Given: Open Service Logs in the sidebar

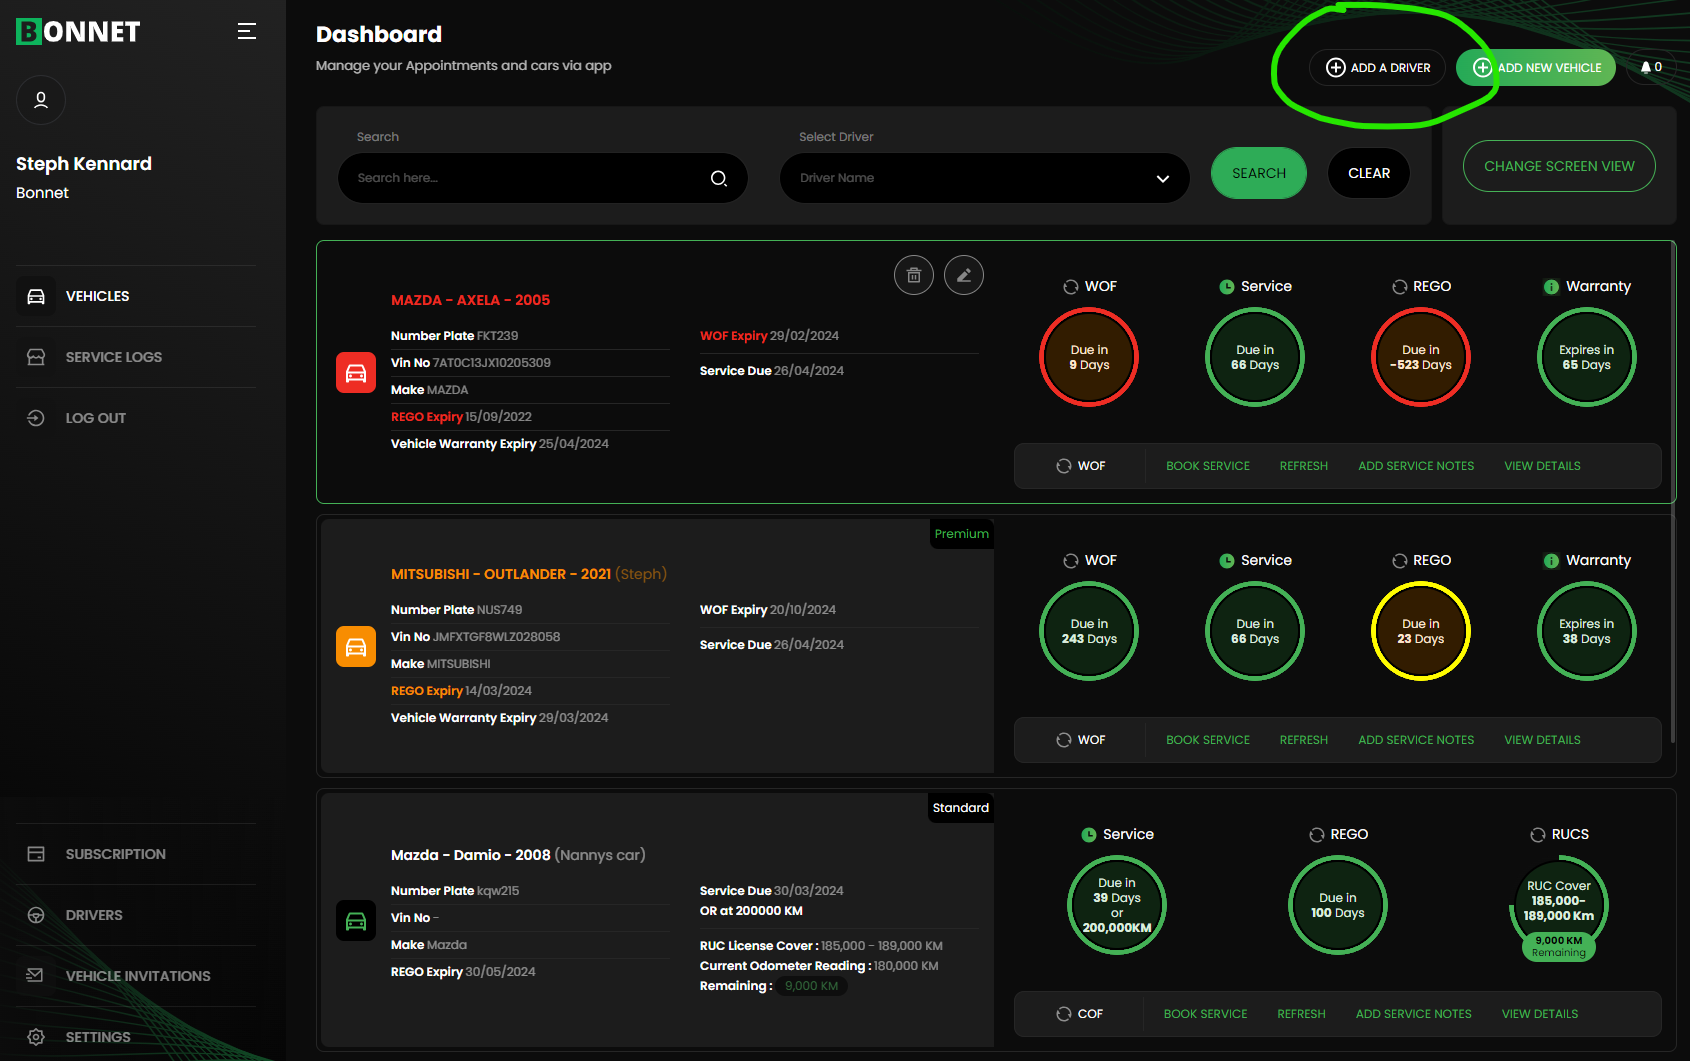Looking at the screenshot, I should click(136, 357).
